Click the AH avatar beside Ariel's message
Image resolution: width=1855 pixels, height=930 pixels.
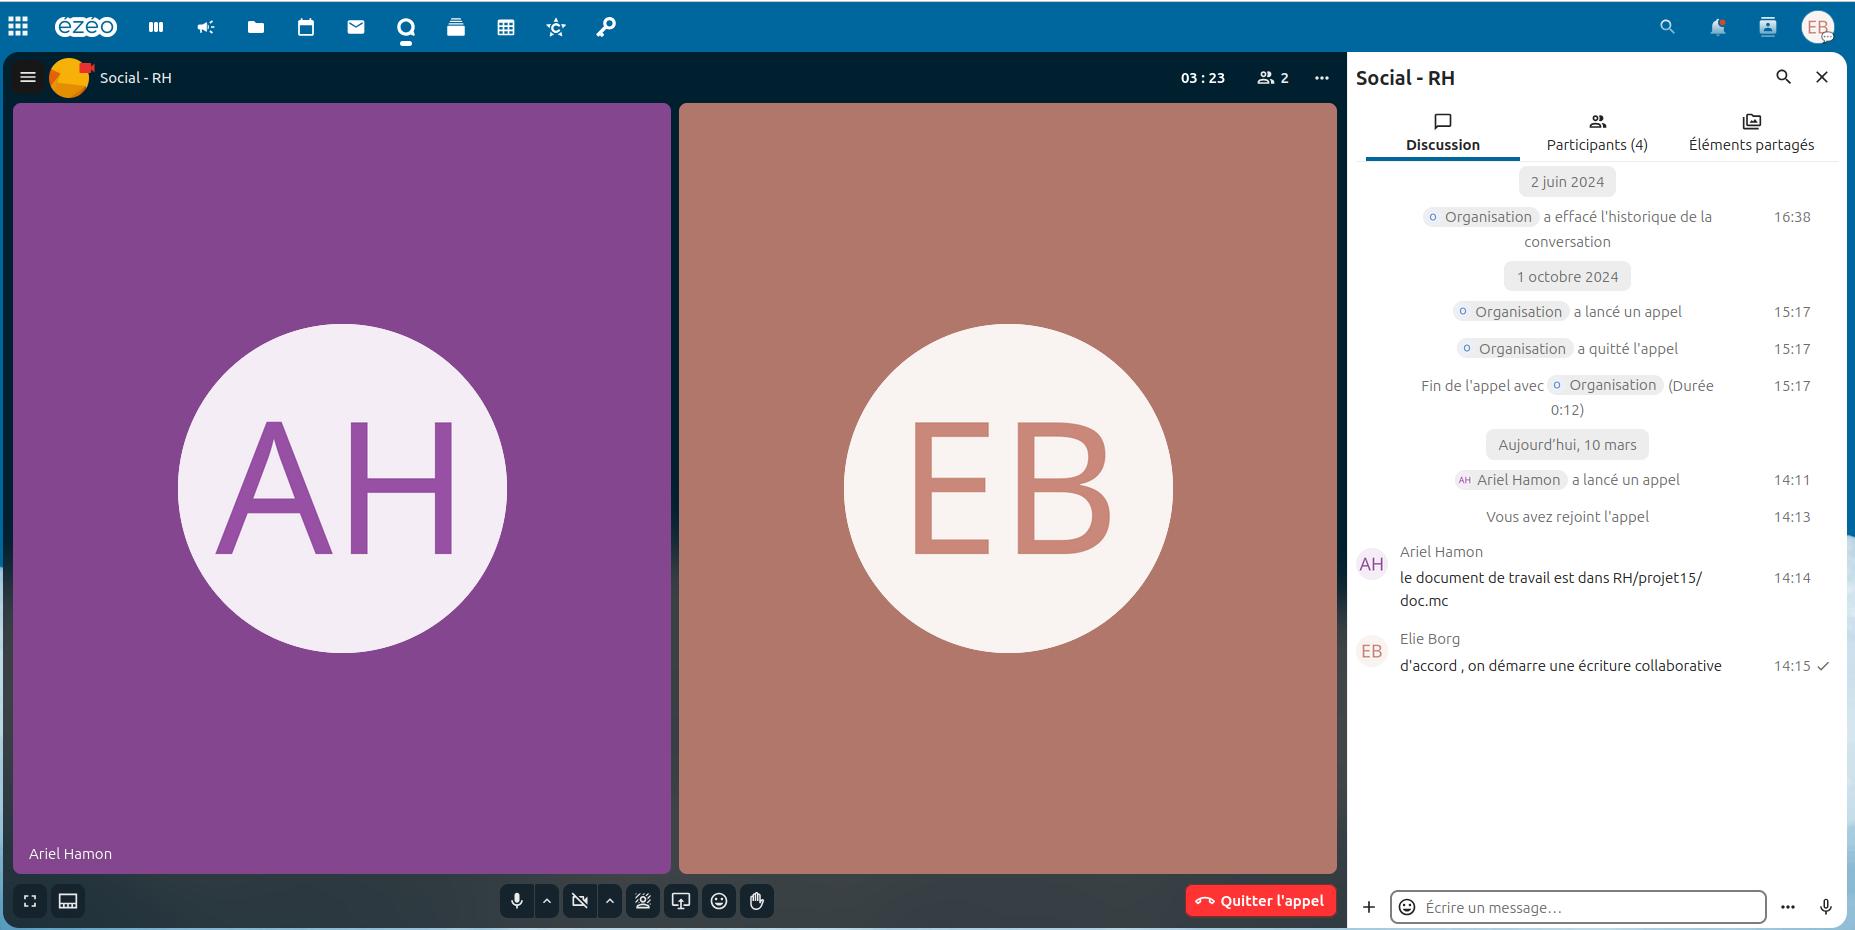pos(1372,564)
